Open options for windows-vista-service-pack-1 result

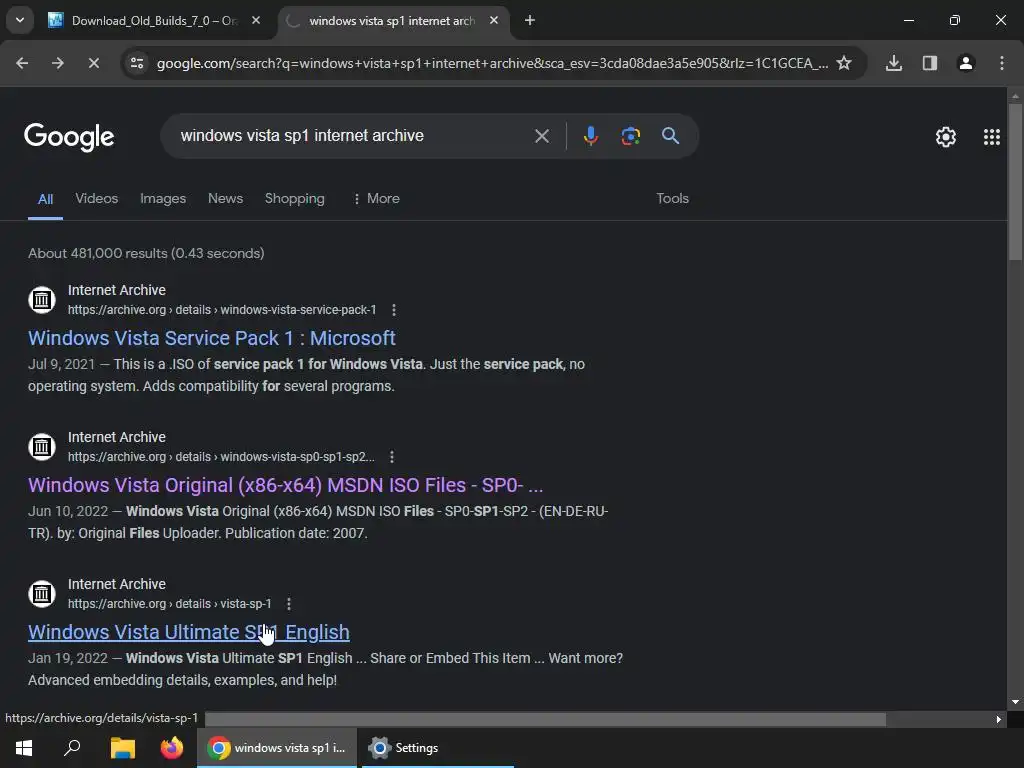[x=394, y=310]
